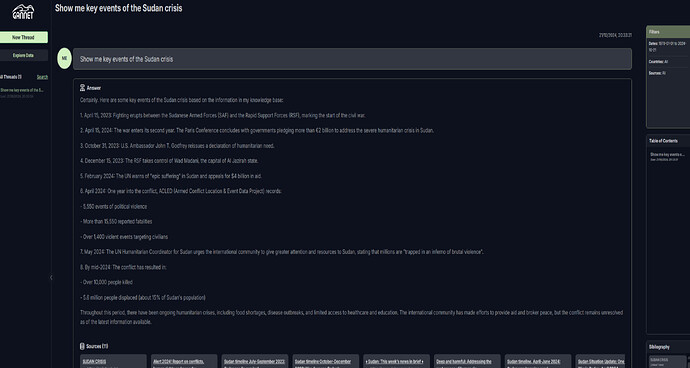The image size is (690, 368).
Task: Click the ME user avatar
Action: 64,59
